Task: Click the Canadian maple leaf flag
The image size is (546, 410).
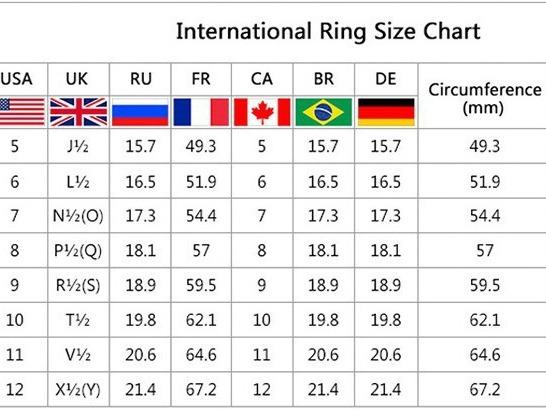Action: tap(262, 112)
